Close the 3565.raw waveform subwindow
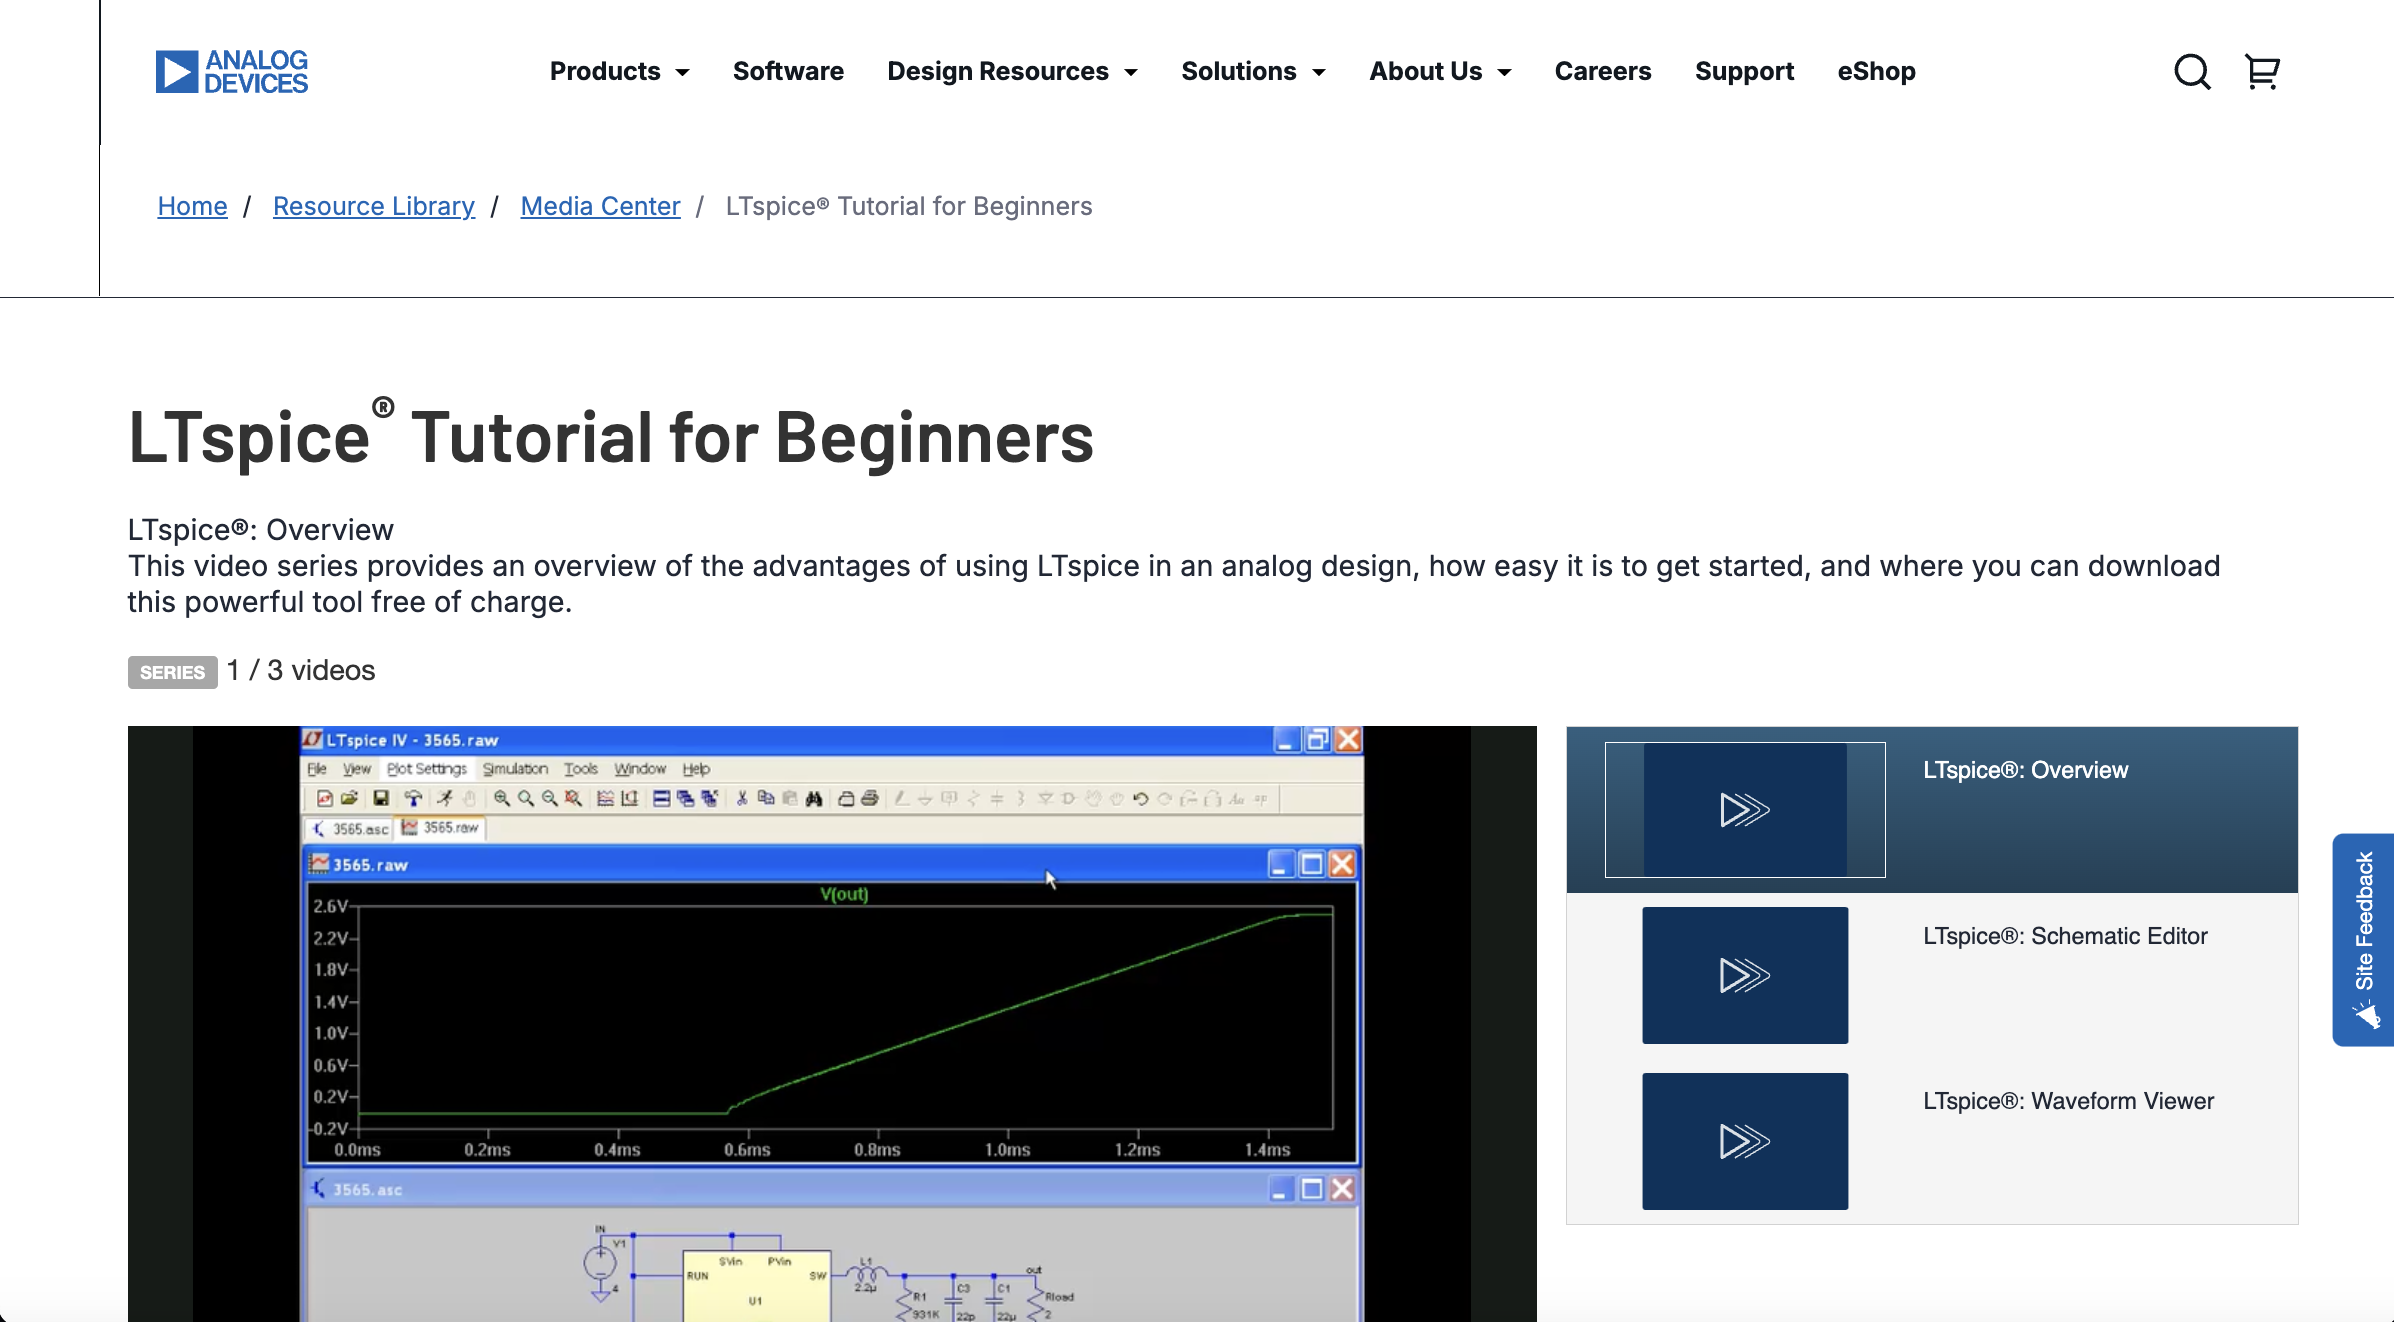This screenshot has width=2394, height=1322. tap(1342, 864)
